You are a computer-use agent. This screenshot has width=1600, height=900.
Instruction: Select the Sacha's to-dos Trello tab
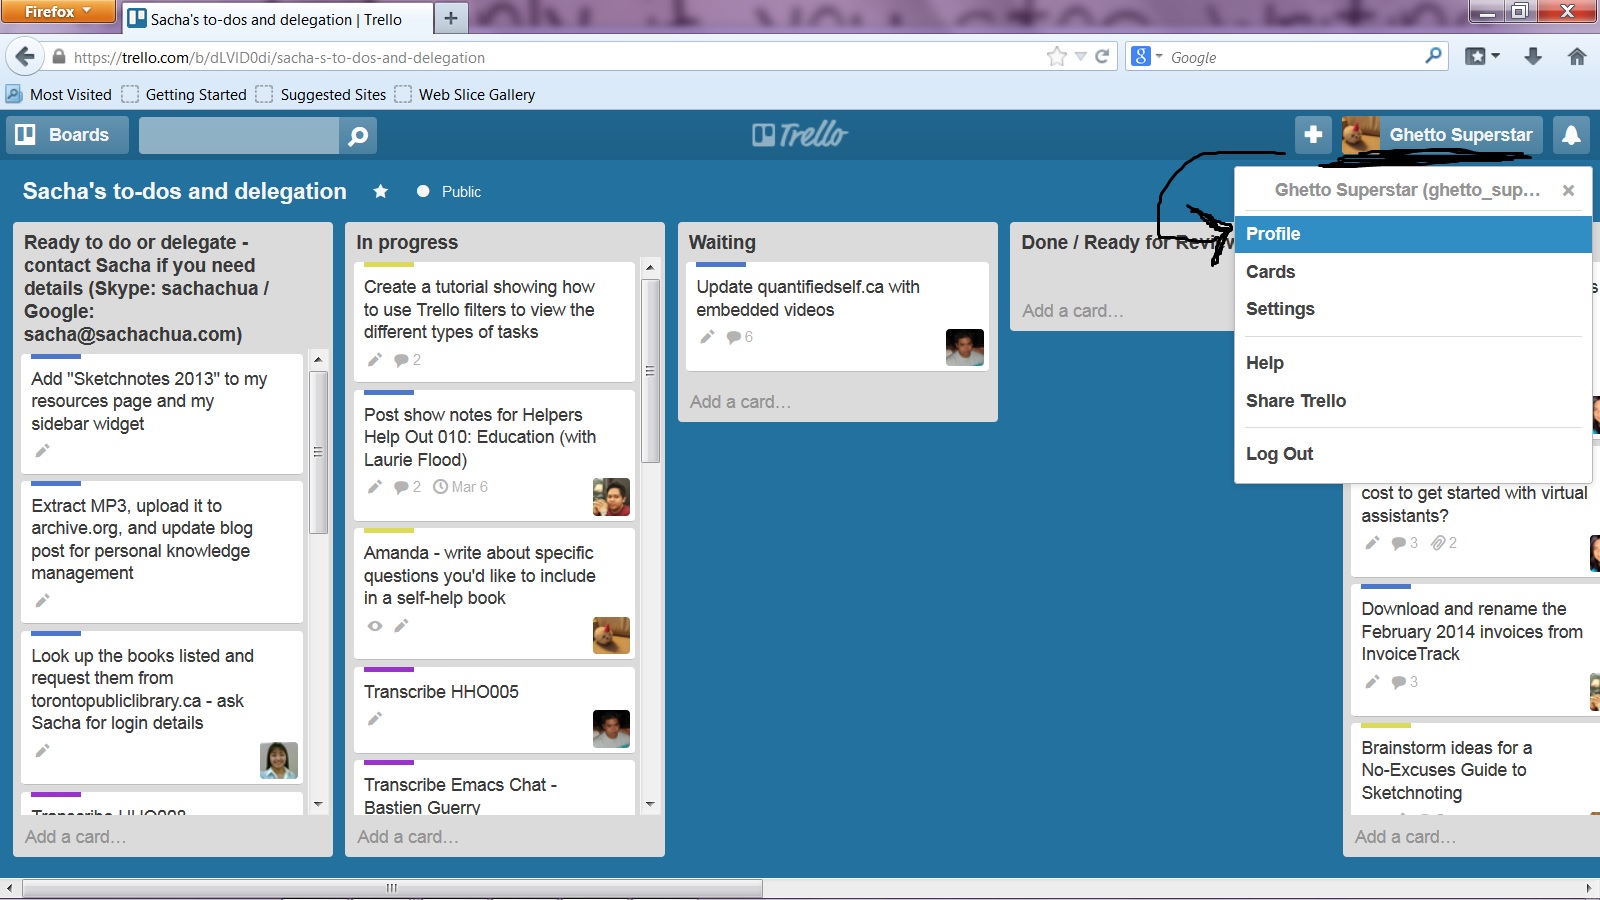click(x=277, y=19)
